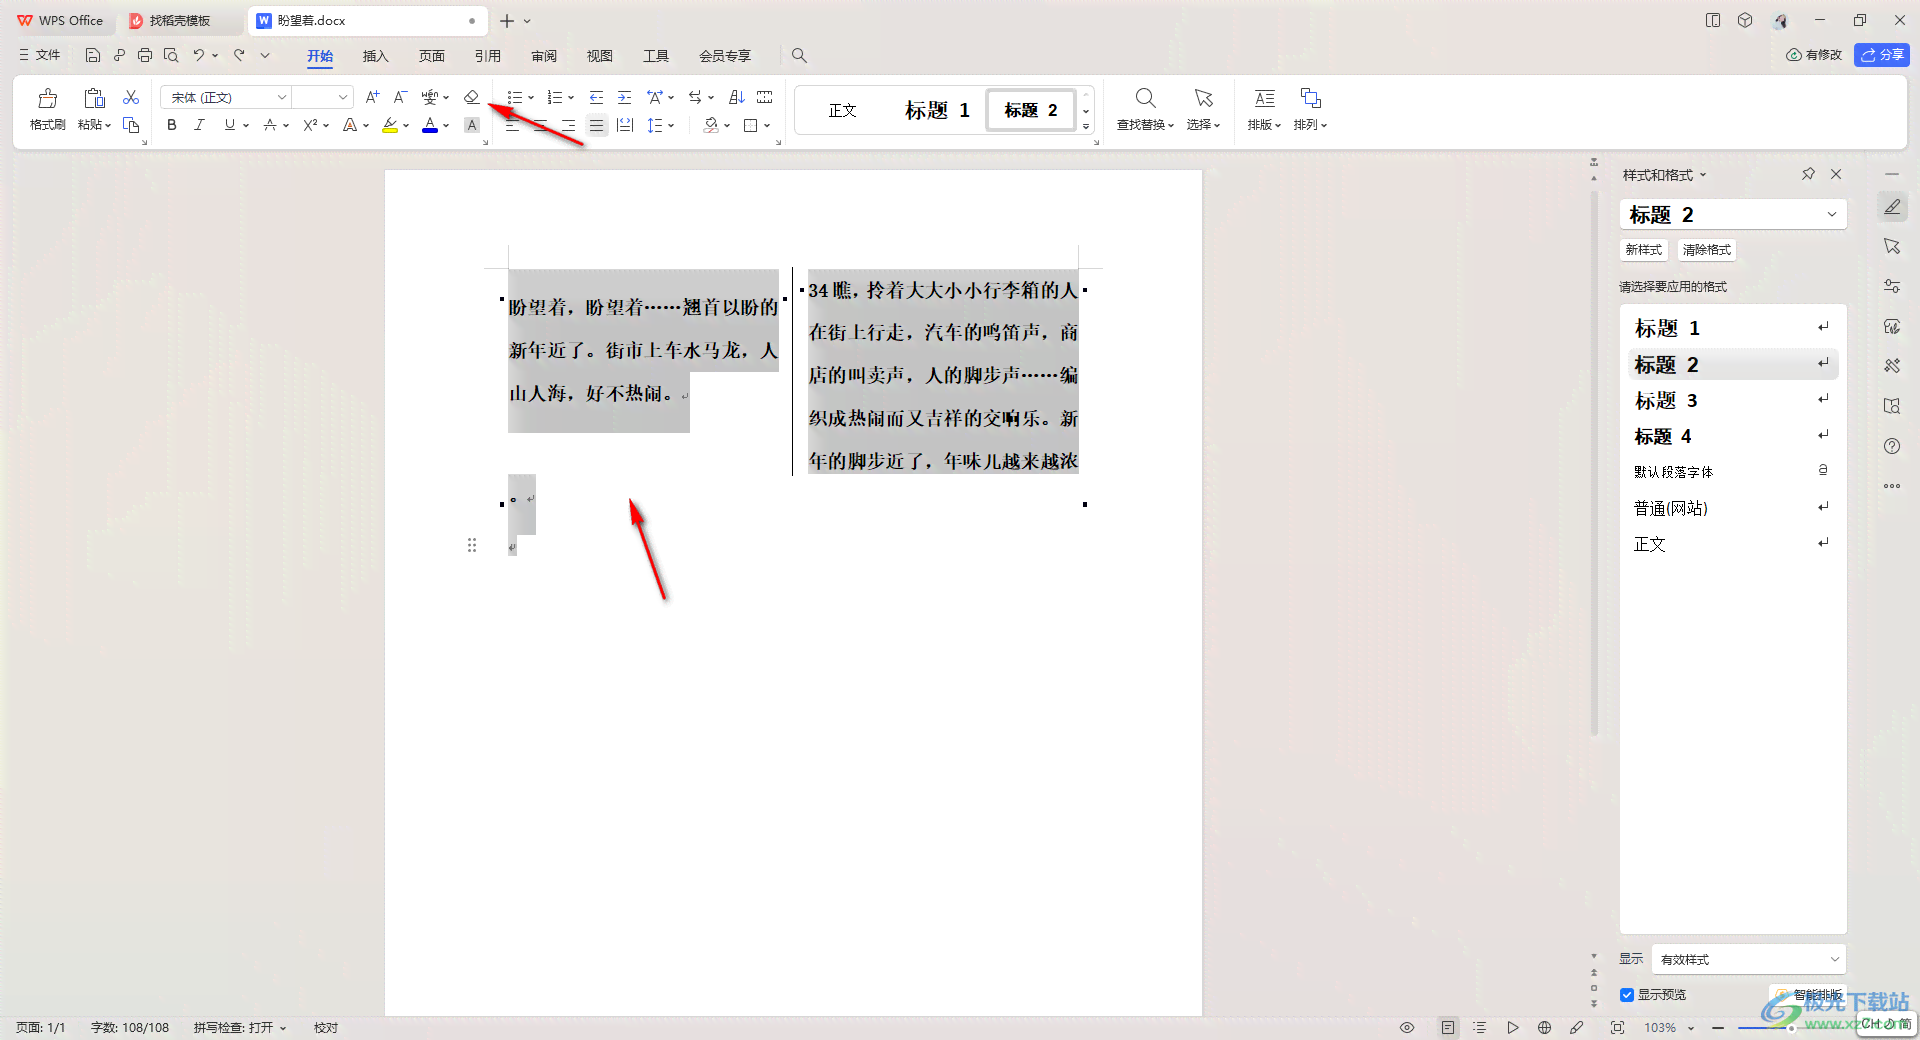Switch to the 找稻壳模板 window tab
Screen dimensions: 1920x1040
click(180, 20)
